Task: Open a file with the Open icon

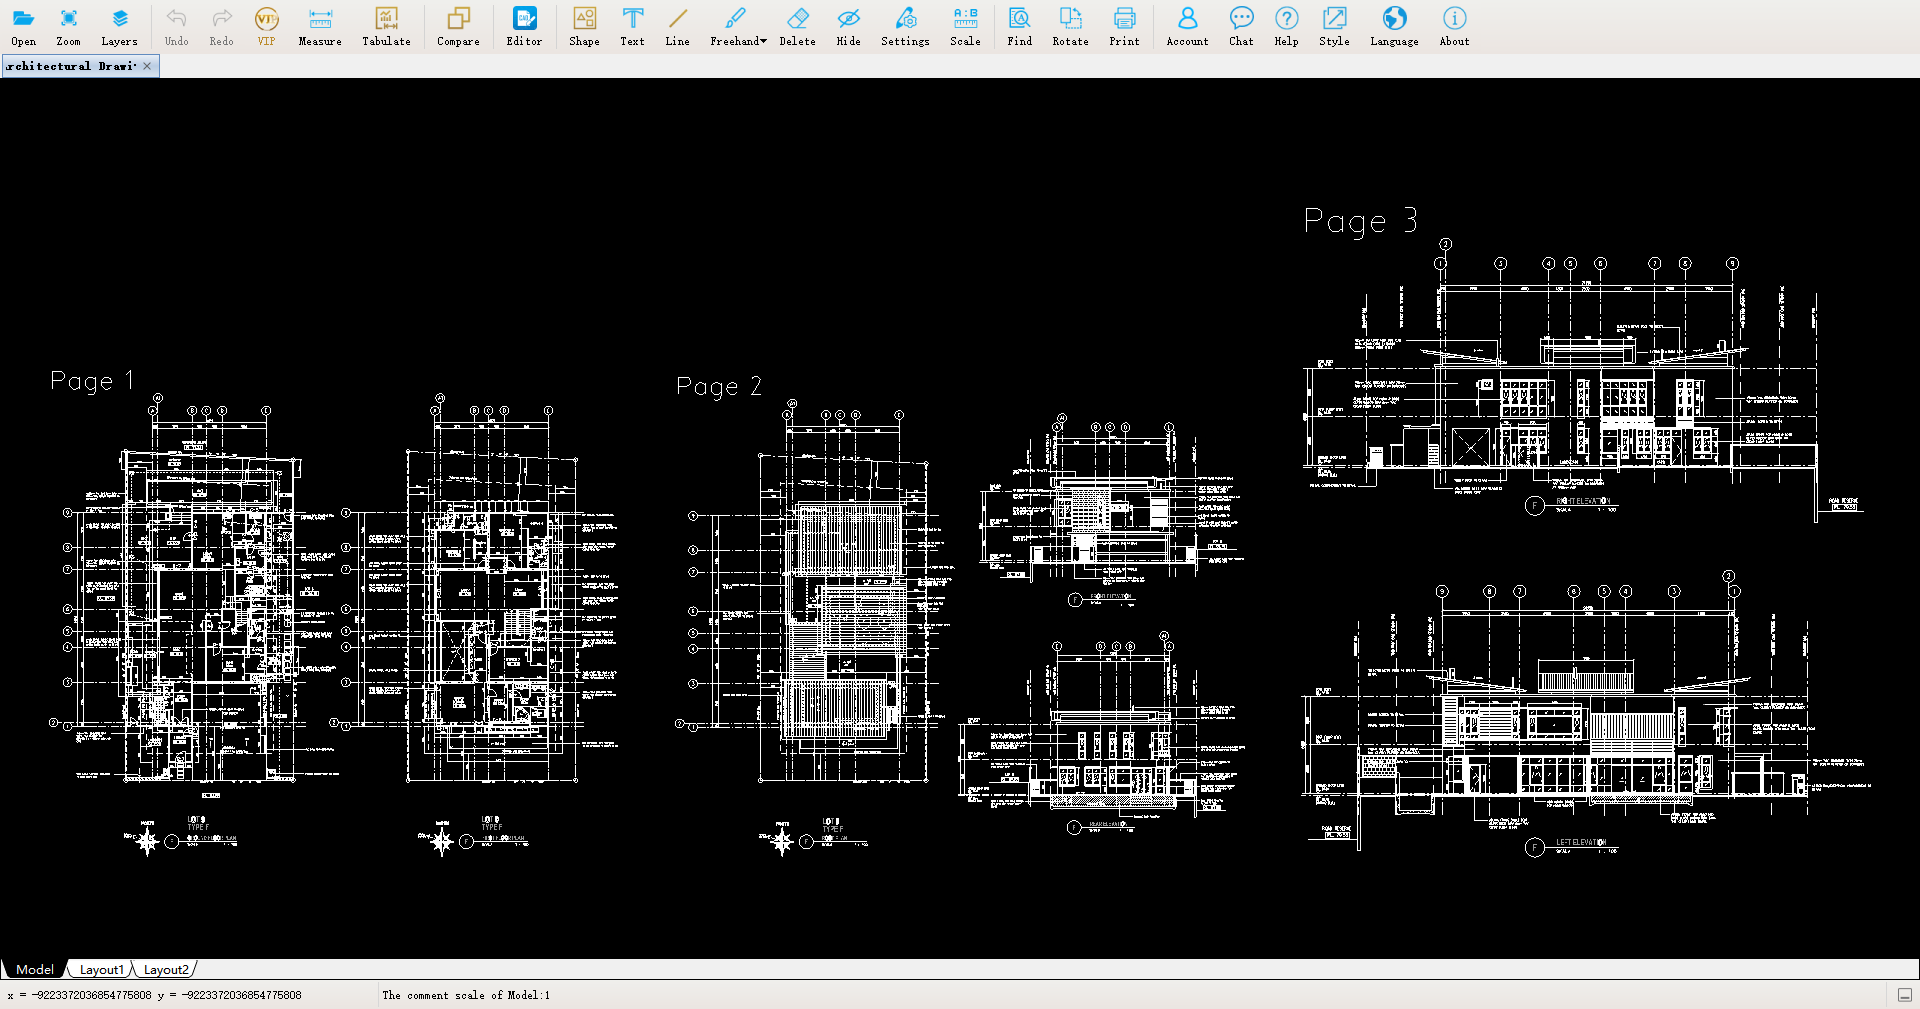Action: click(x=23, y=26)
